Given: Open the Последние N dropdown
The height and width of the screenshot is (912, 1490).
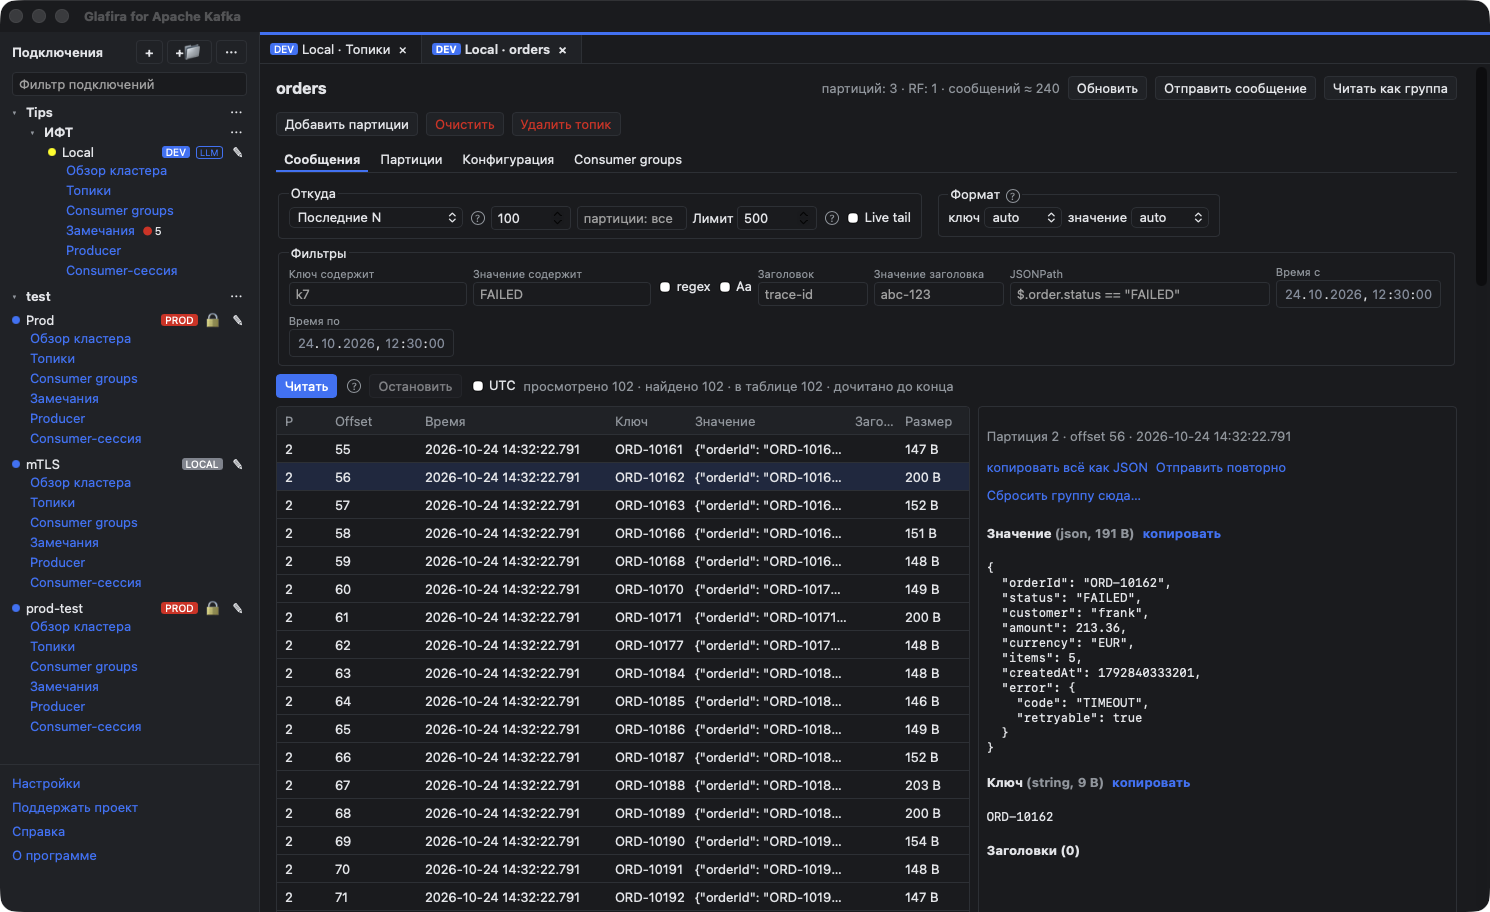Looking at the screenshot, I should pos(376,218).
